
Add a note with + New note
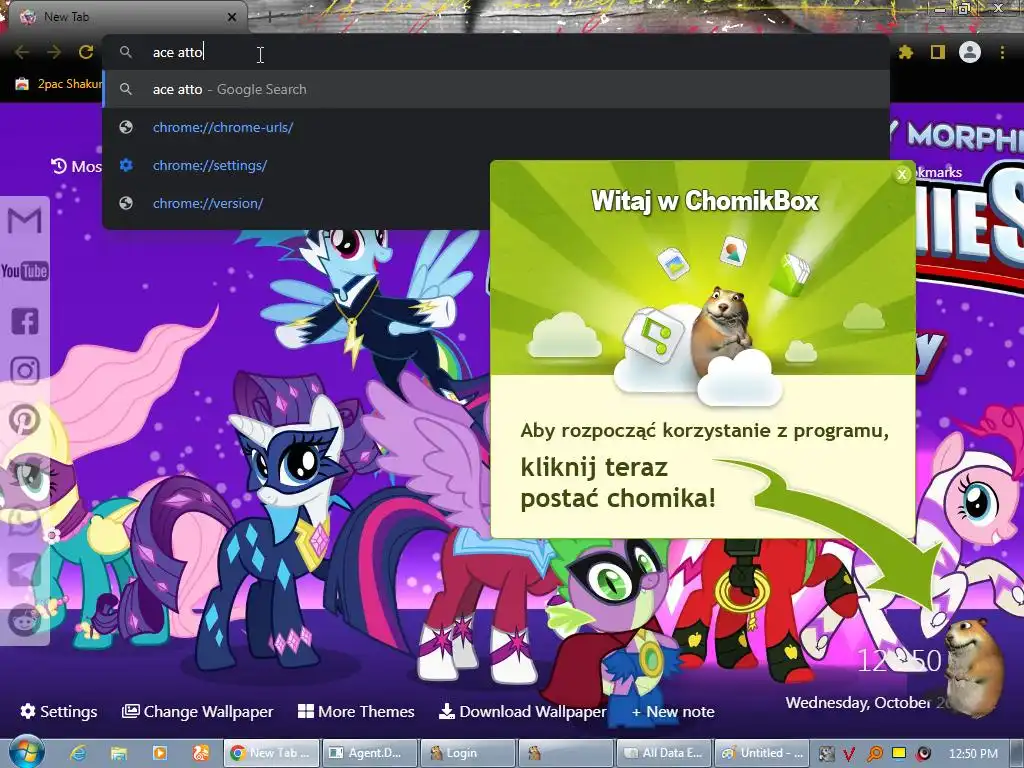click(673, 711)
